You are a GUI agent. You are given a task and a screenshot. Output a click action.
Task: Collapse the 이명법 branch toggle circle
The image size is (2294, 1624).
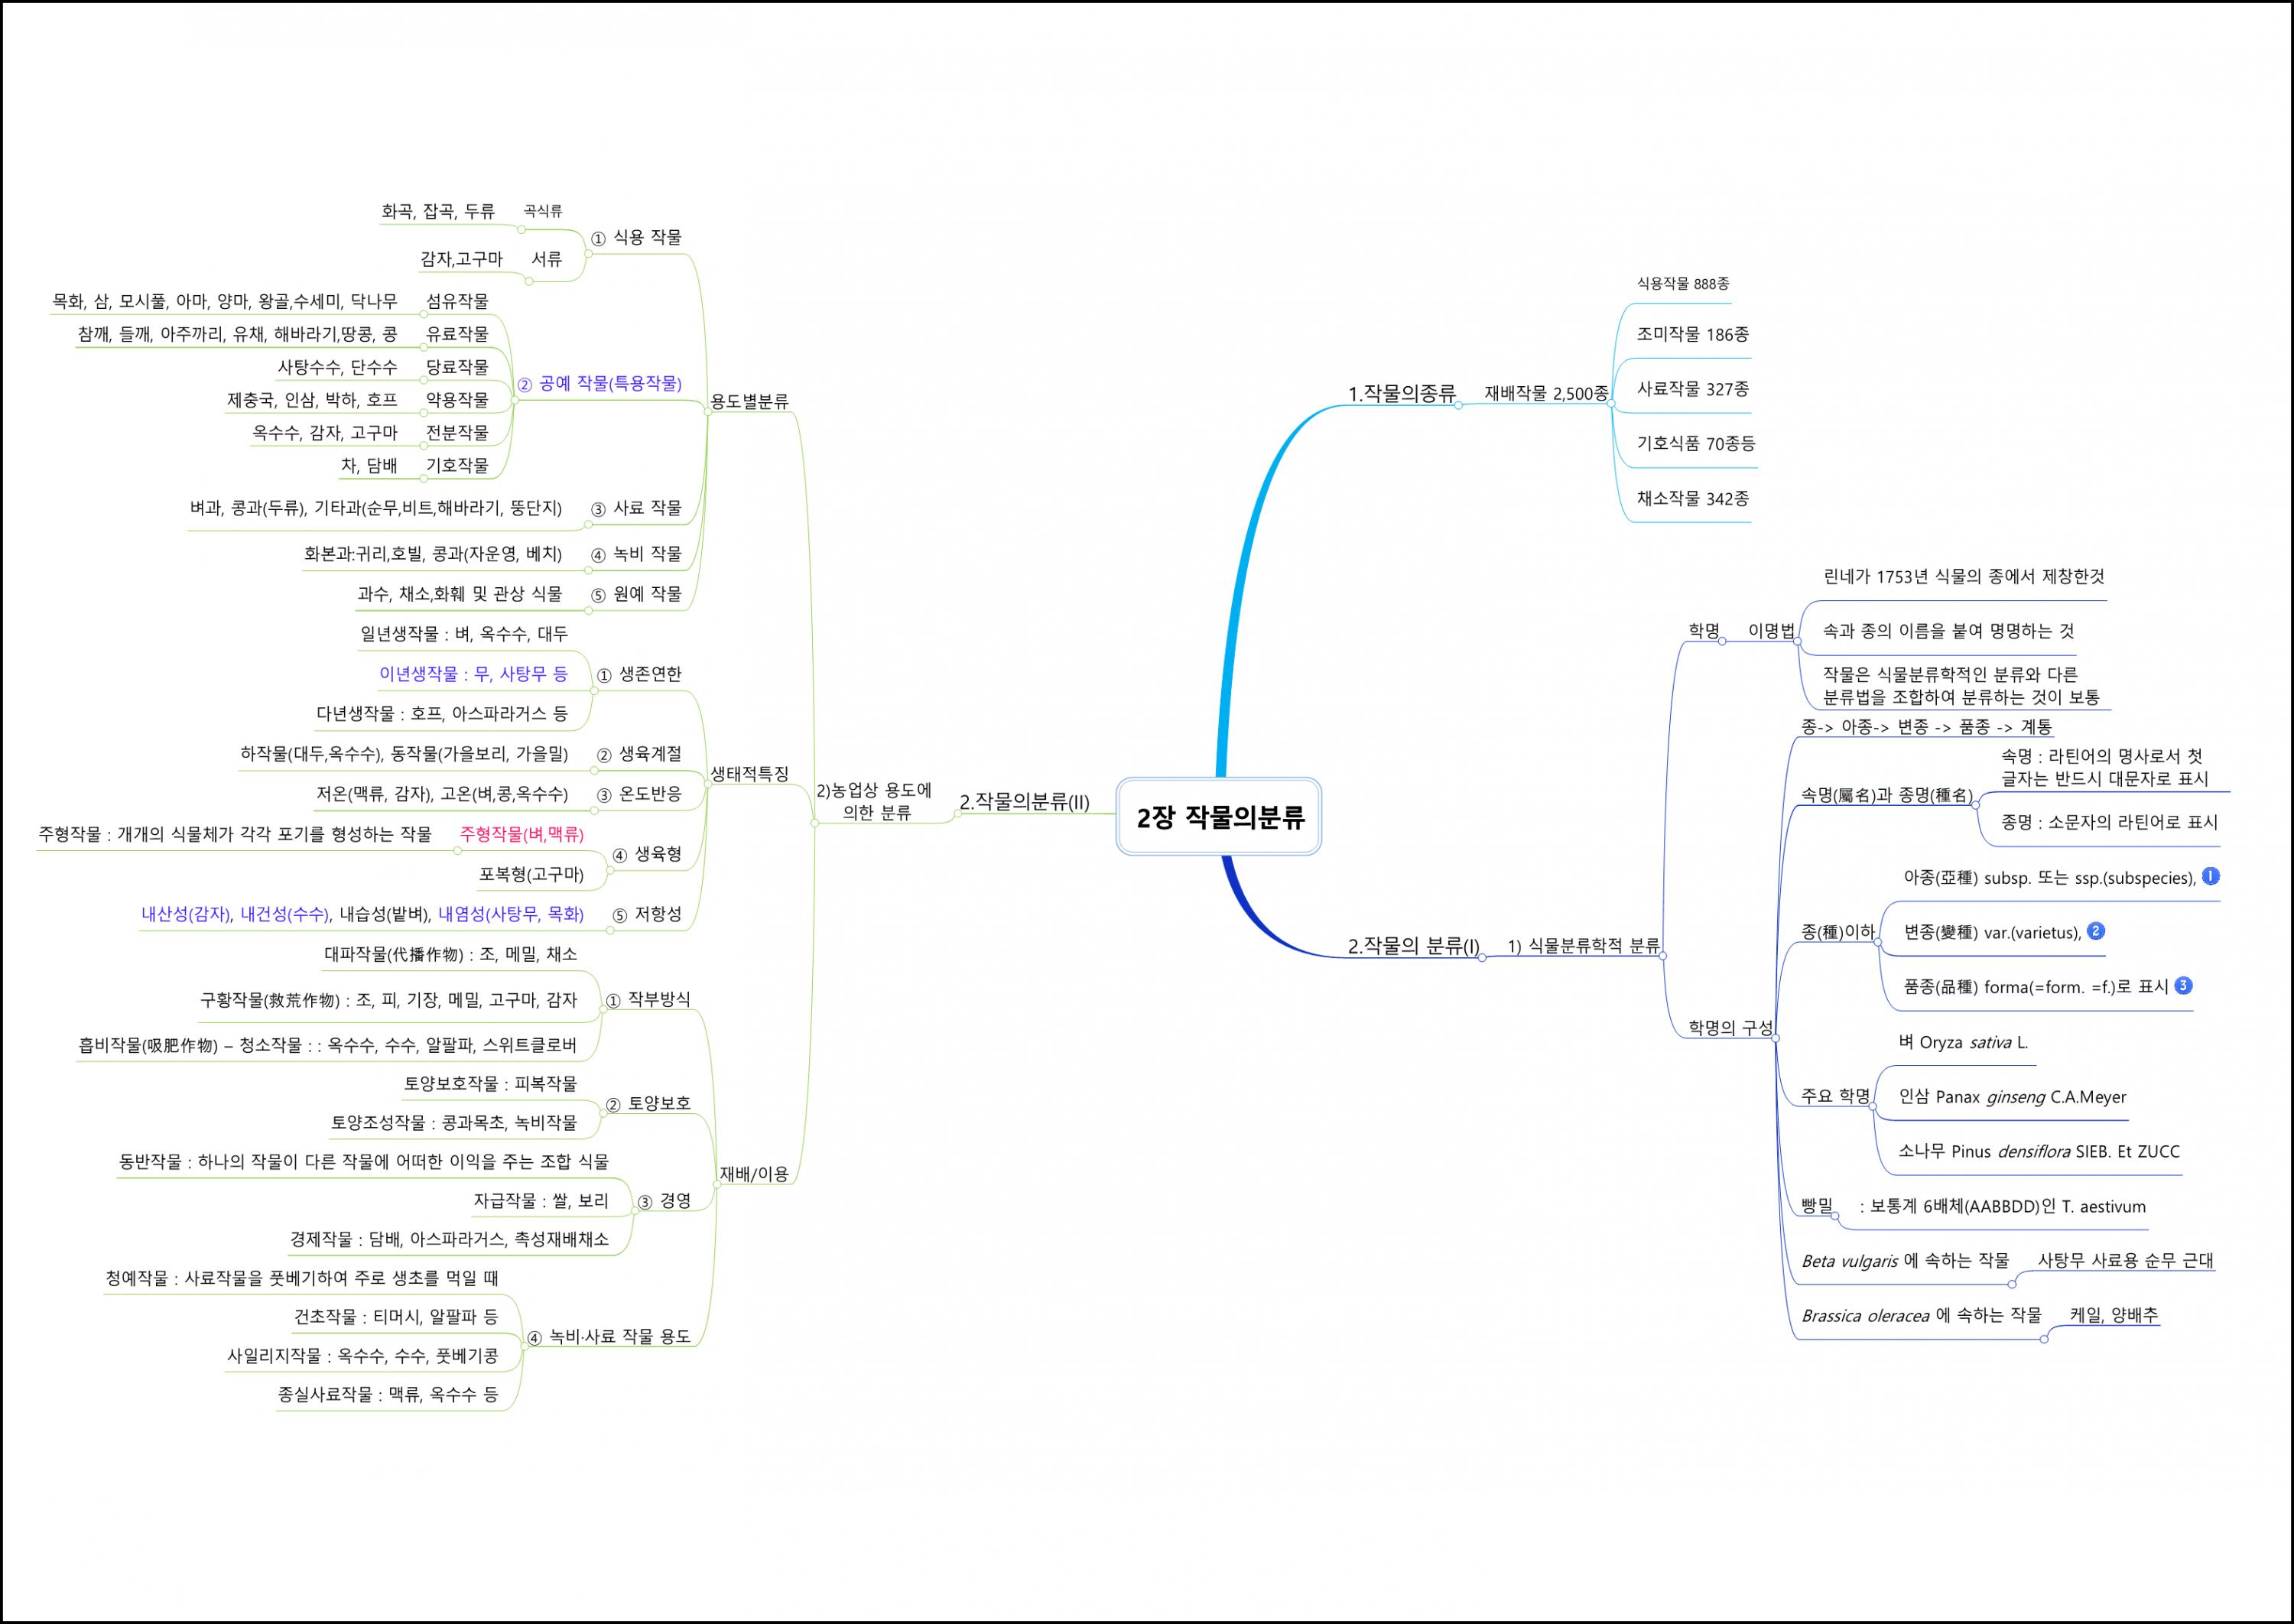(x=1798, y=641)
